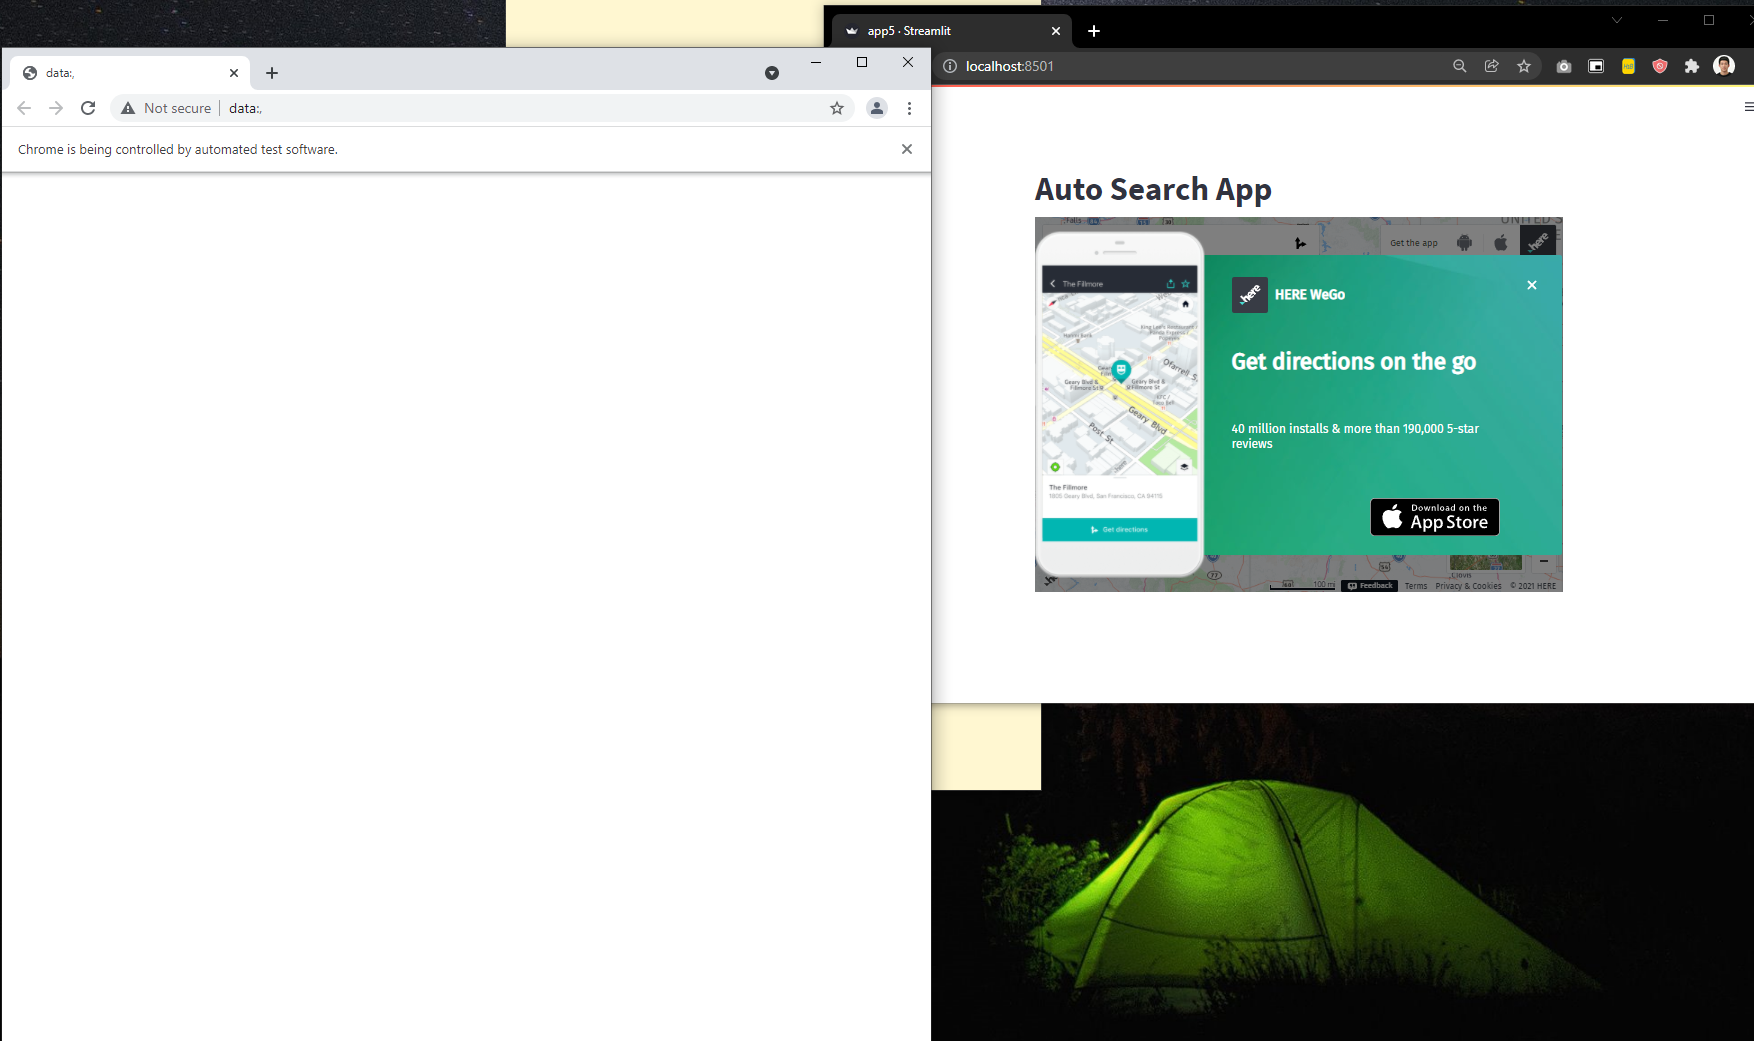Image resolution: width=1754 pixels, height=1041 pixels.
Task: Click the map zoom out minus button
Action: 1544,562
